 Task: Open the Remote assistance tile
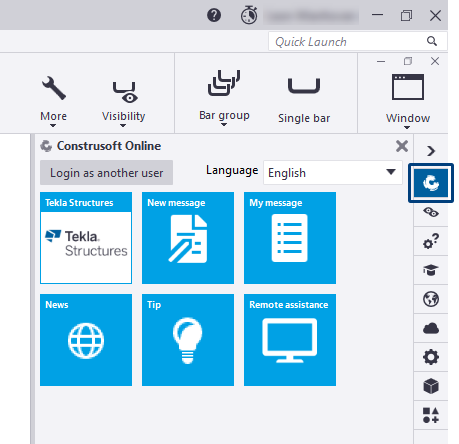(290, 340)
